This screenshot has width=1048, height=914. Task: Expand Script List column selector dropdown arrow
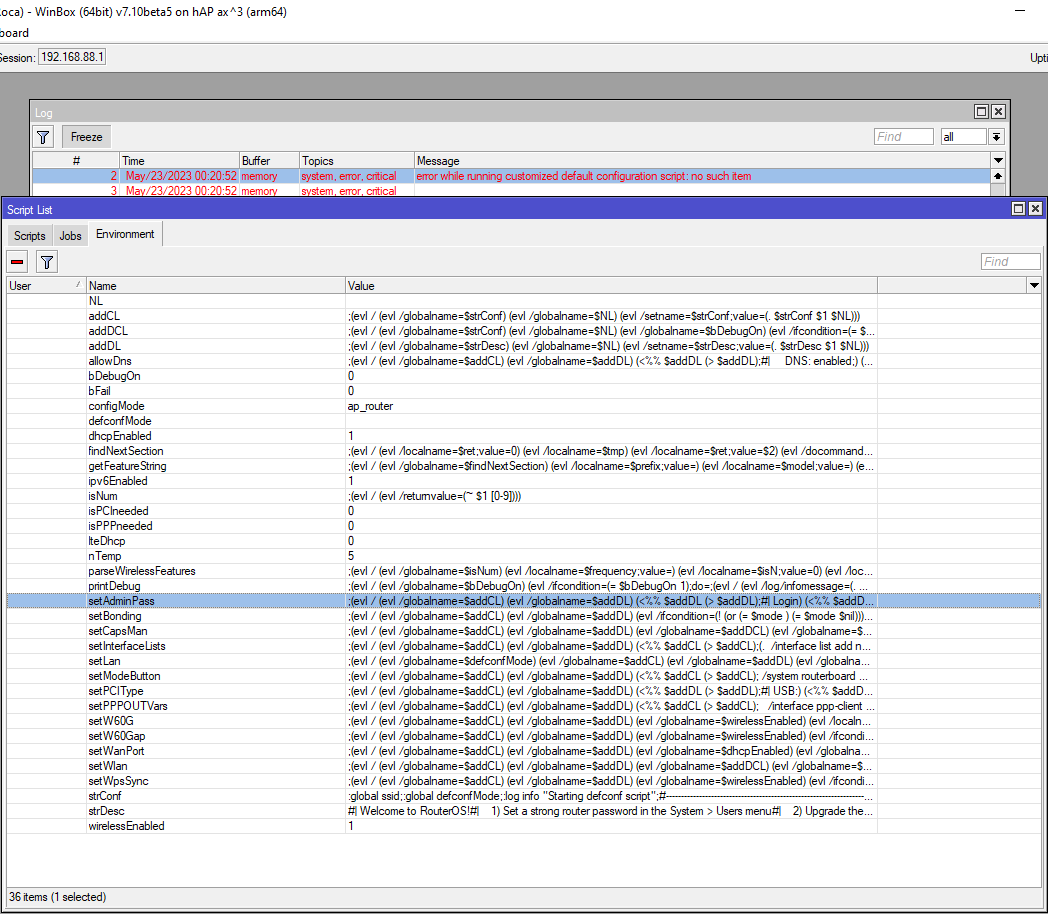coord(1034,285)
